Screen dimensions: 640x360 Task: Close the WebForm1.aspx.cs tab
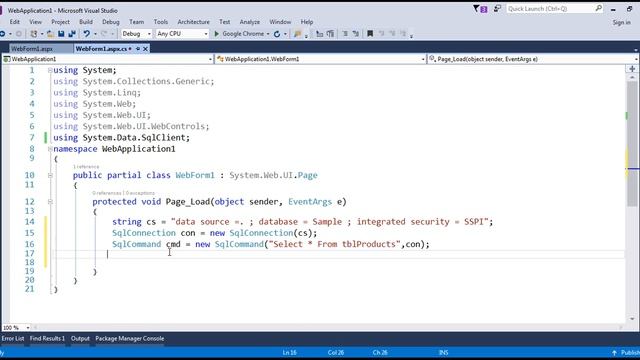[x=145, y=49]
